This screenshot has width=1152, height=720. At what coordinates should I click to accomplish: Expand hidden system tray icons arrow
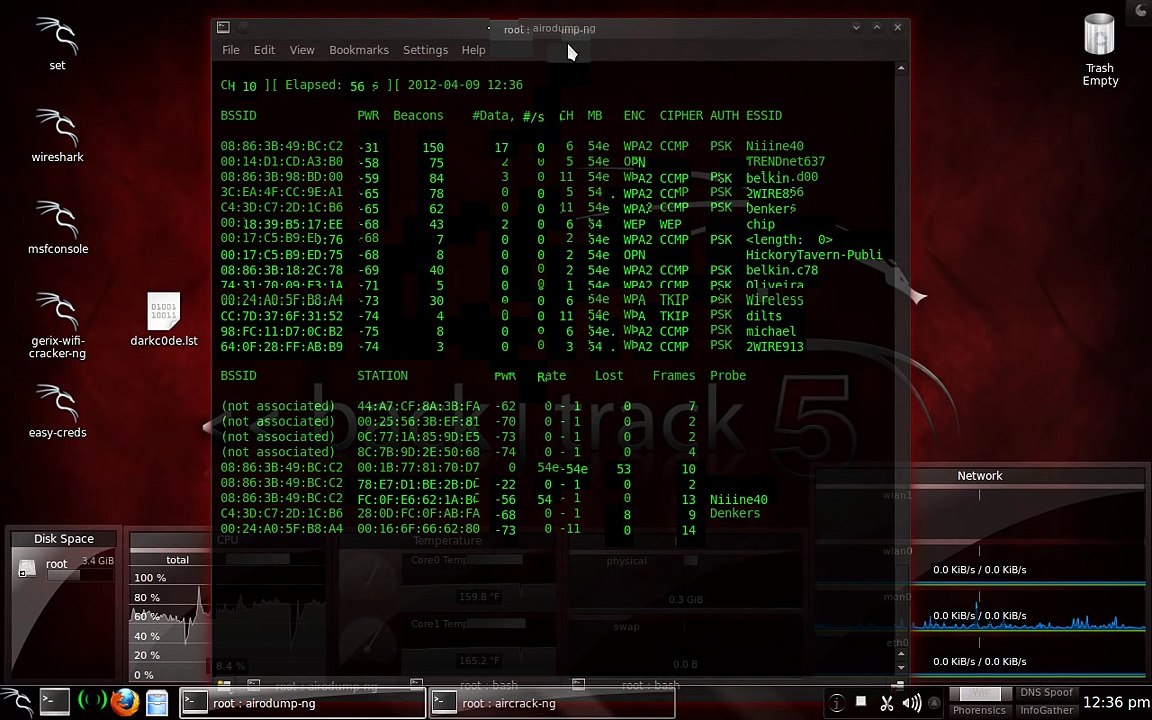934,702
